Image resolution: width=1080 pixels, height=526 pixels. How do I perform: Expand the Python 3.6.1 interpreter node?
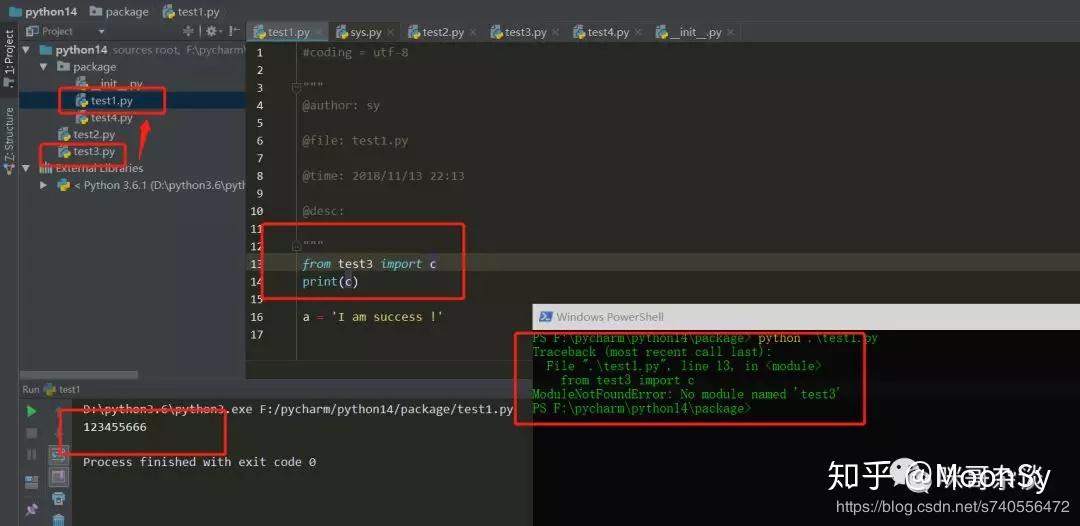44,185
